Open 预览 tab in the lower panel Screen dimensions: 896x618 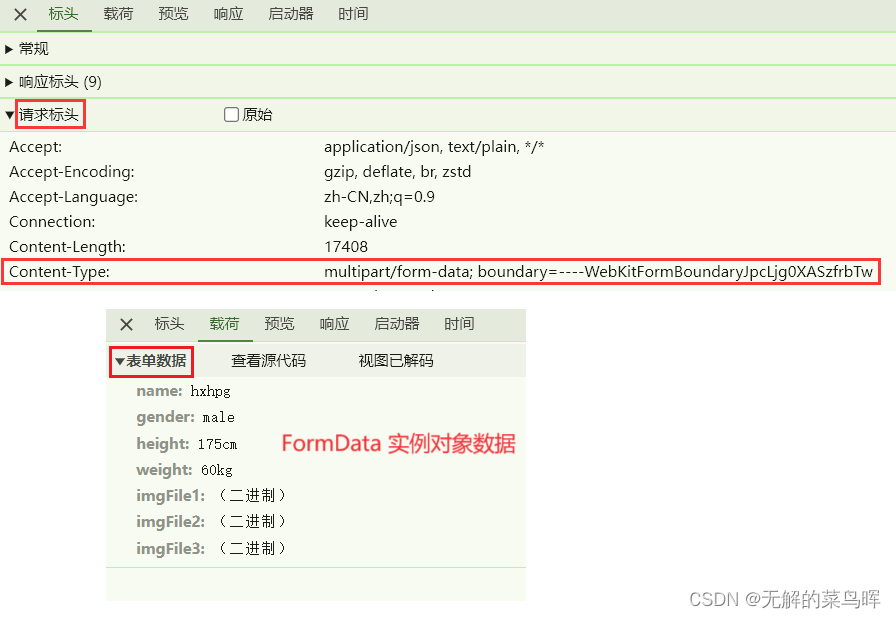(x=279, y=324)
